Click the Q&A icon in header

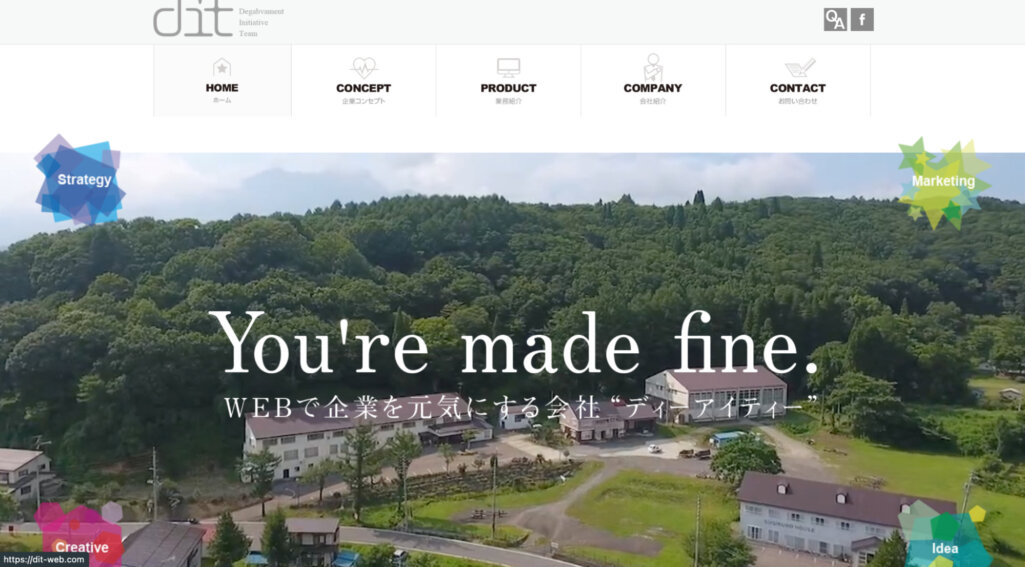click(835, 20)
